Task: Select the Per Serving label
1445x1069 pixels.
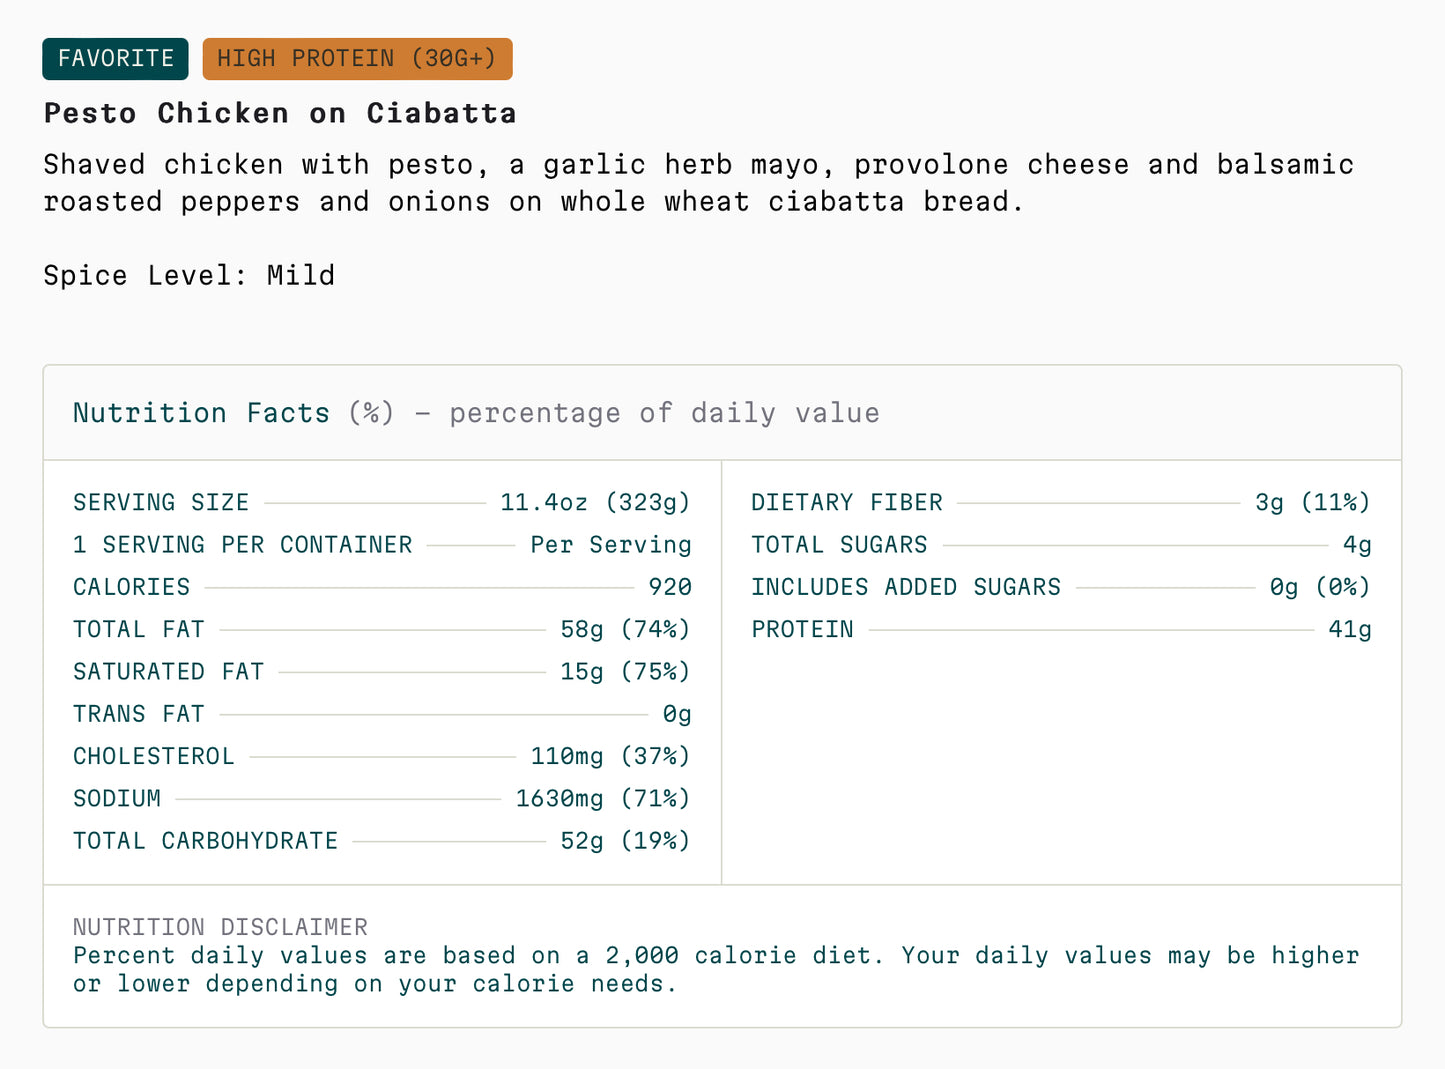Action: point(611,545)
